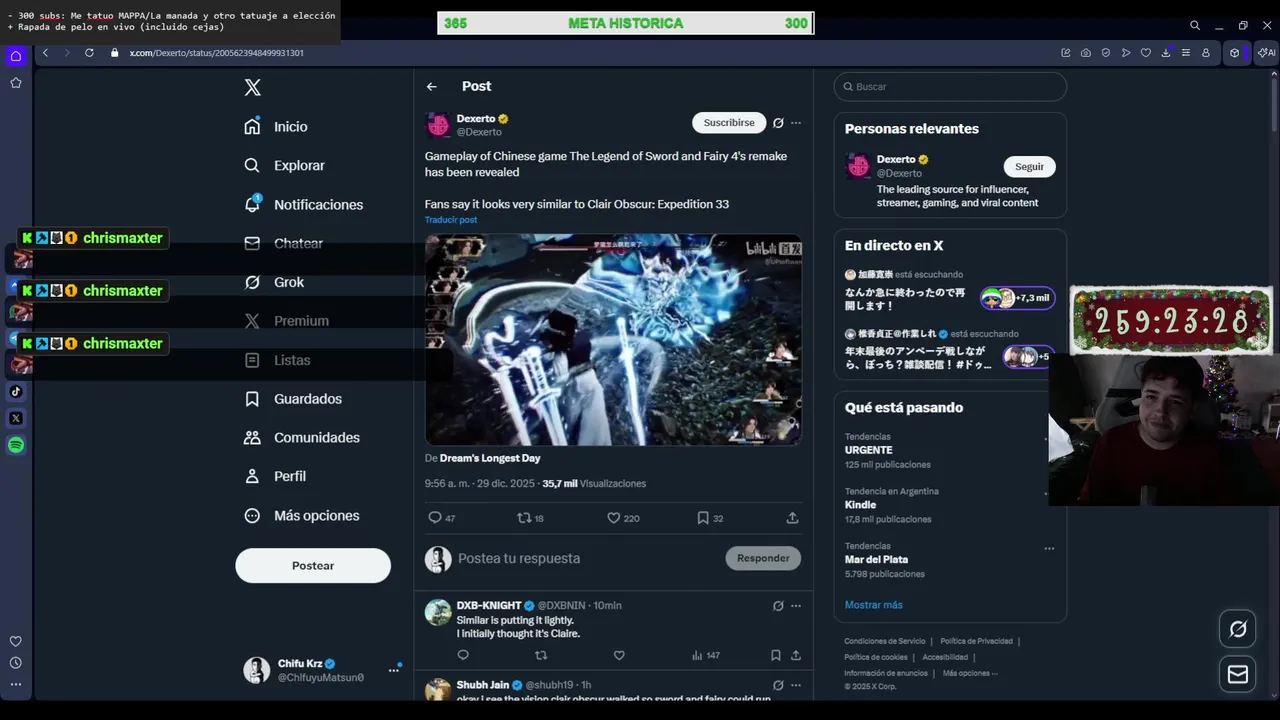
Task: Open the bookmarks star in sidebar
Action: click(x=16, y=83)
